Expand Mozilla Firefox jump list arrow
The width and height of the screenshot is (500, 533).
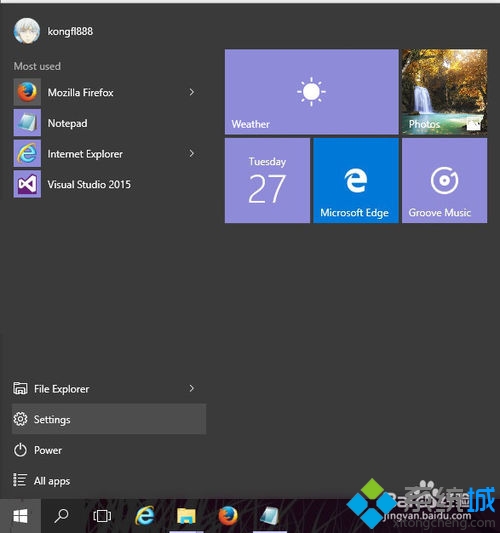click(192, 92)
